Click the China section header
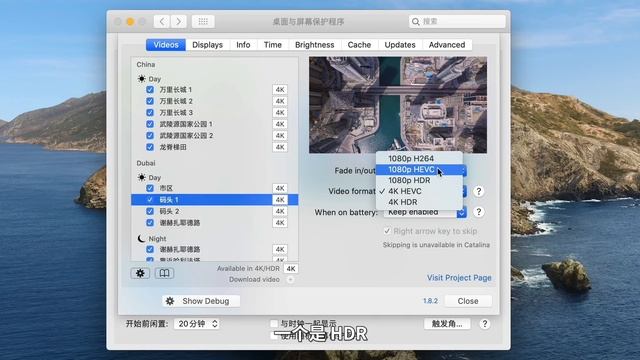This screenshot has height=360, width=640. [146, 64]
